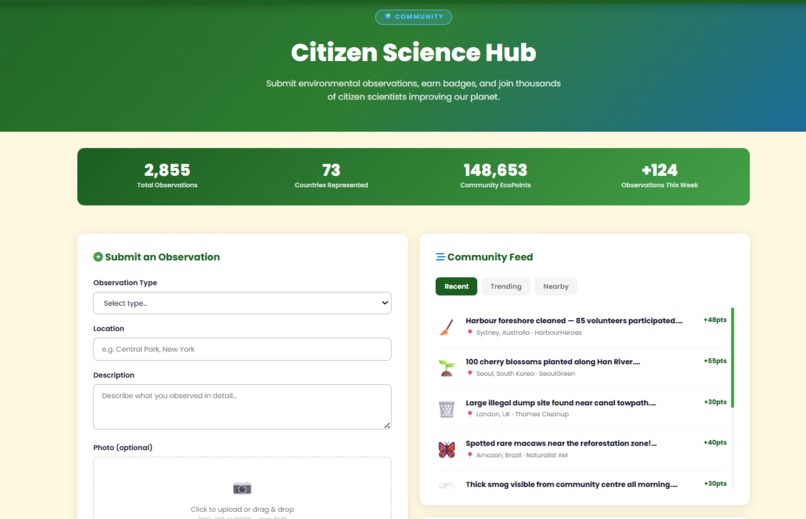Click the camera icon in photo upload area
Image resolution: width=806 pixels, height=519 pixels.
point(242,488)
